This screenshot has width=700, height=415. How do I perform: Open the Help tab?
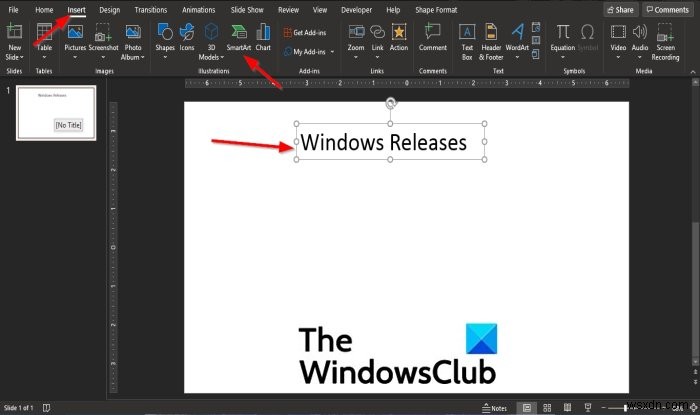coord(393,9)
